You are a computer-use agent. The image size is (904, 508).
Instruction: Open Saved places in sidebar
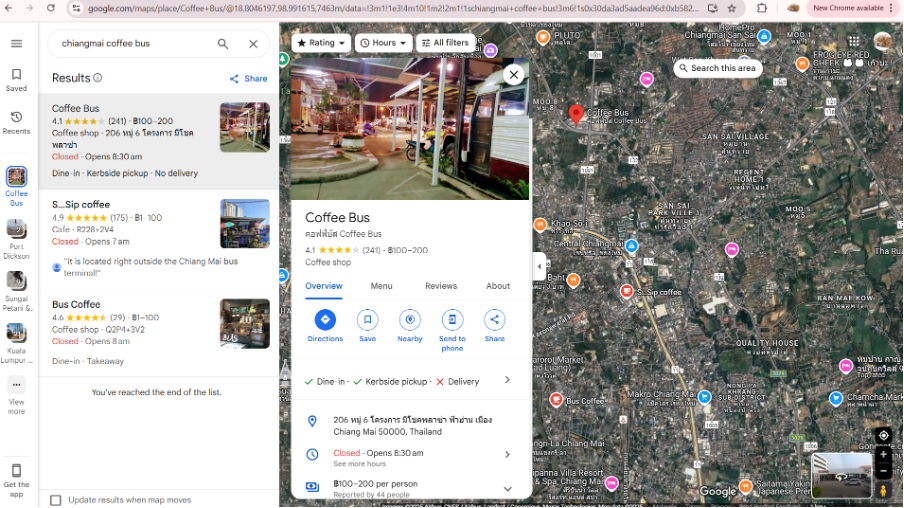16,80
